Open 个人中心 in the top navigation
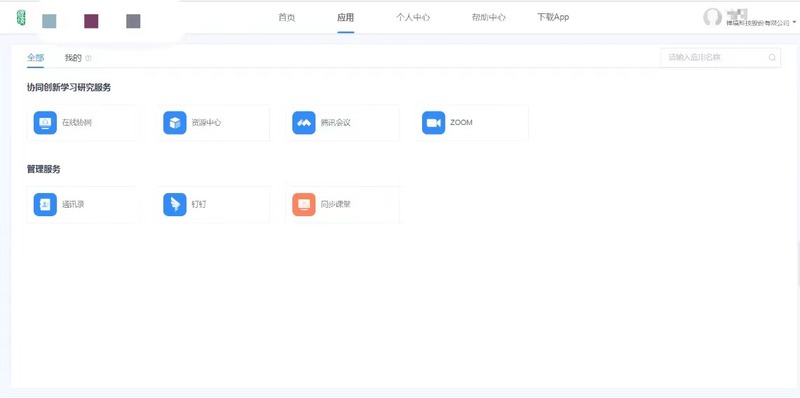Screen dimensions: 800x398 tap(413, 17)
